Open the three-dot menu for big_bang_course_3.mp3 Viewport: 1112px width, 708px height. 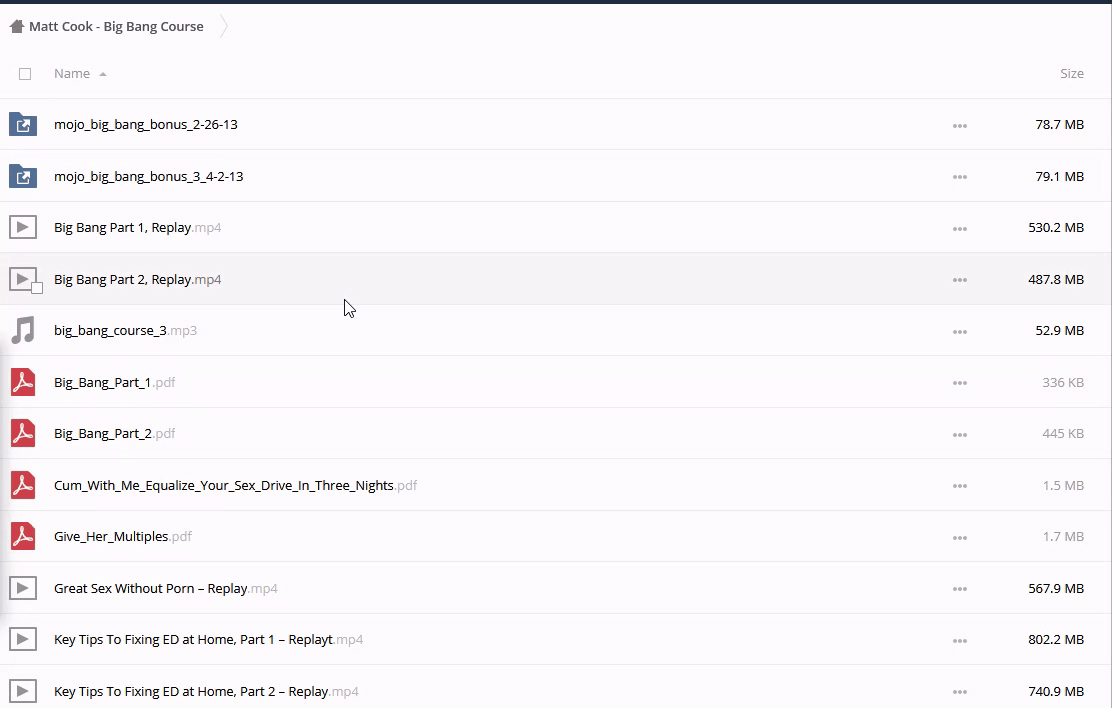(959, 332)
